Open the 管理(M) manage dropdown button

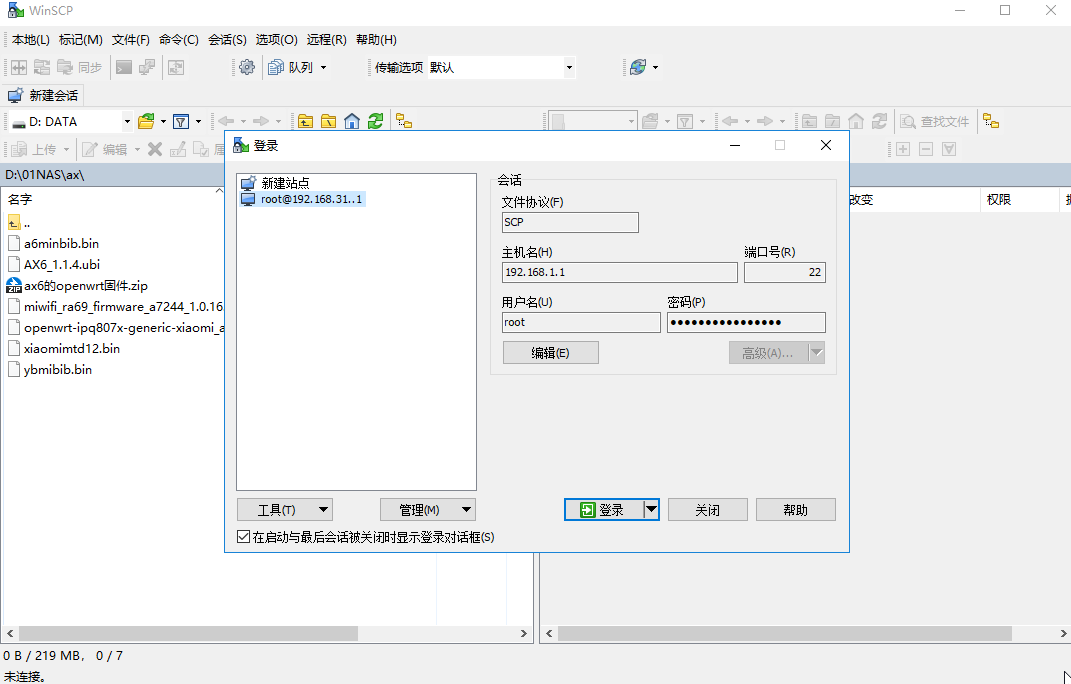tap(428, 510)
